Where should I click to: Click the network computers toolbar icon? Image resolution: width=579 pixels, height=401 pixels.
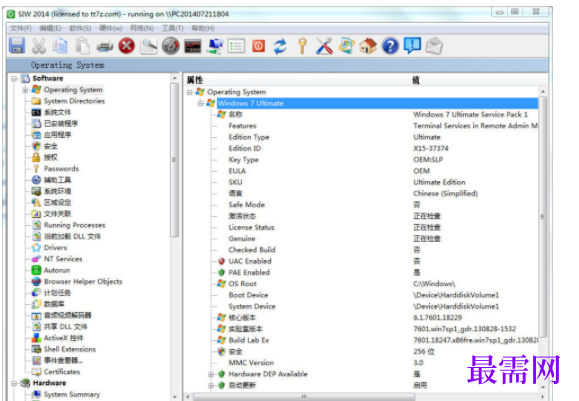click(x=215, y=46)
